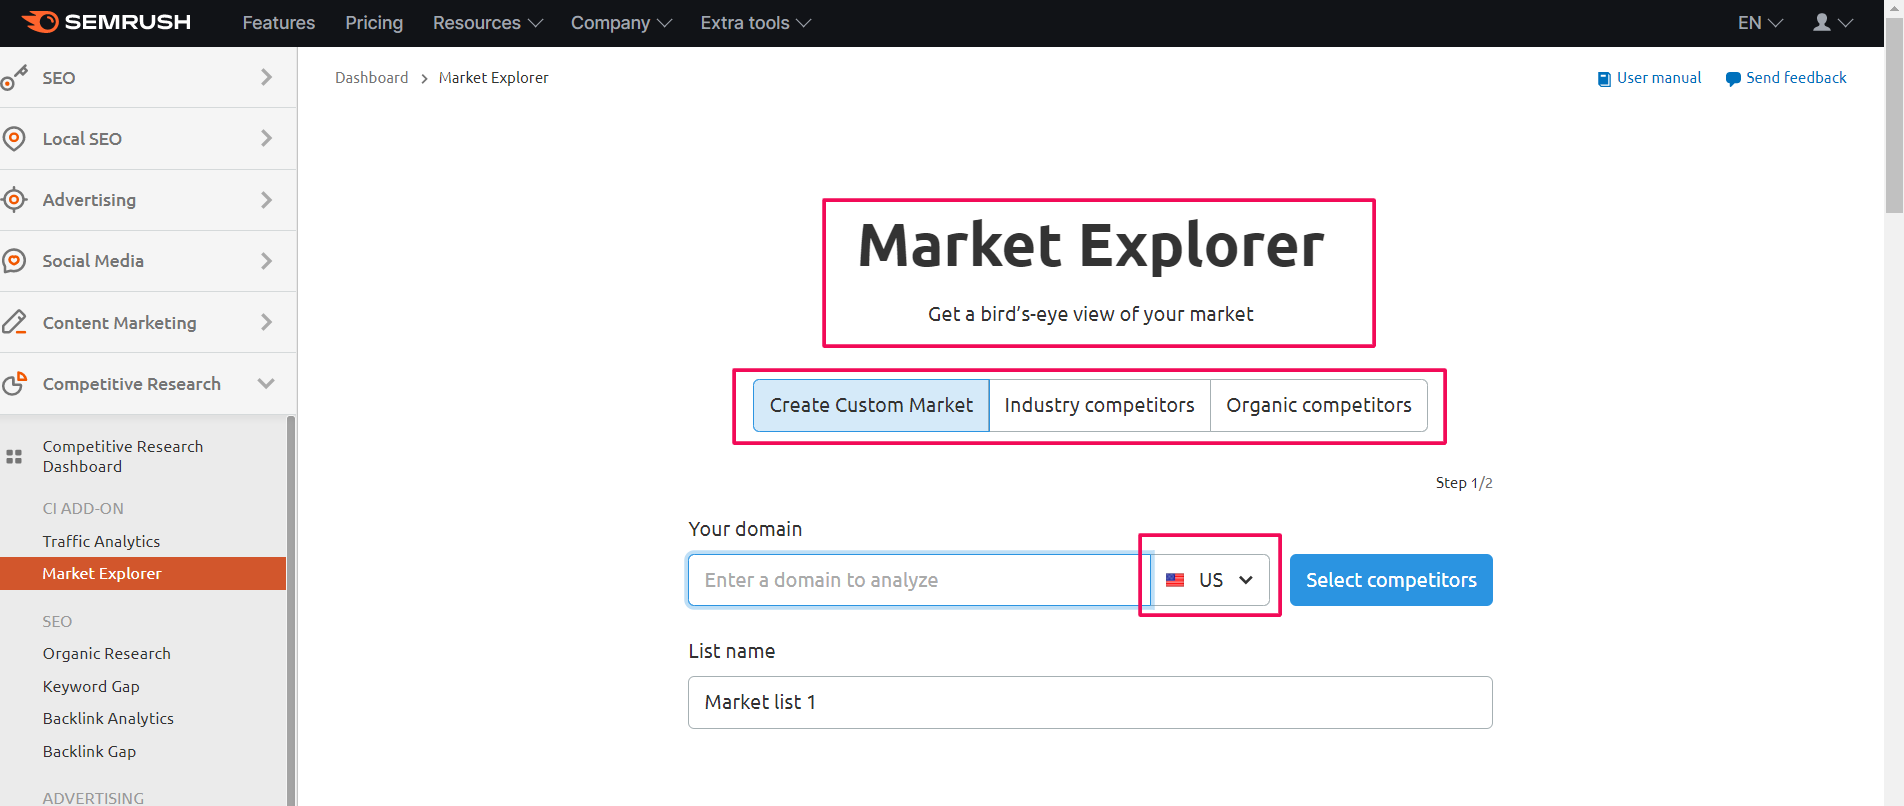Viewport: 1904px width, 806px height.
Task: Go to the Dashboard breadcrumb link
Action: click(371, 78)
